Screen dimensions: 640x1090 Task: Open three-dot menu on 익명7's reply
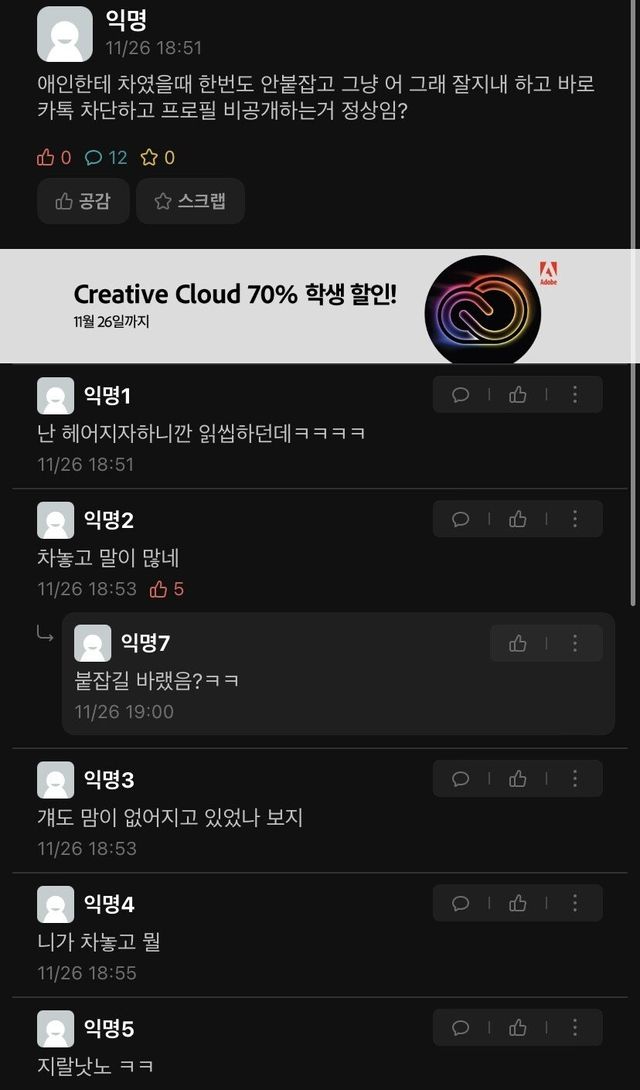pos(575,643)
